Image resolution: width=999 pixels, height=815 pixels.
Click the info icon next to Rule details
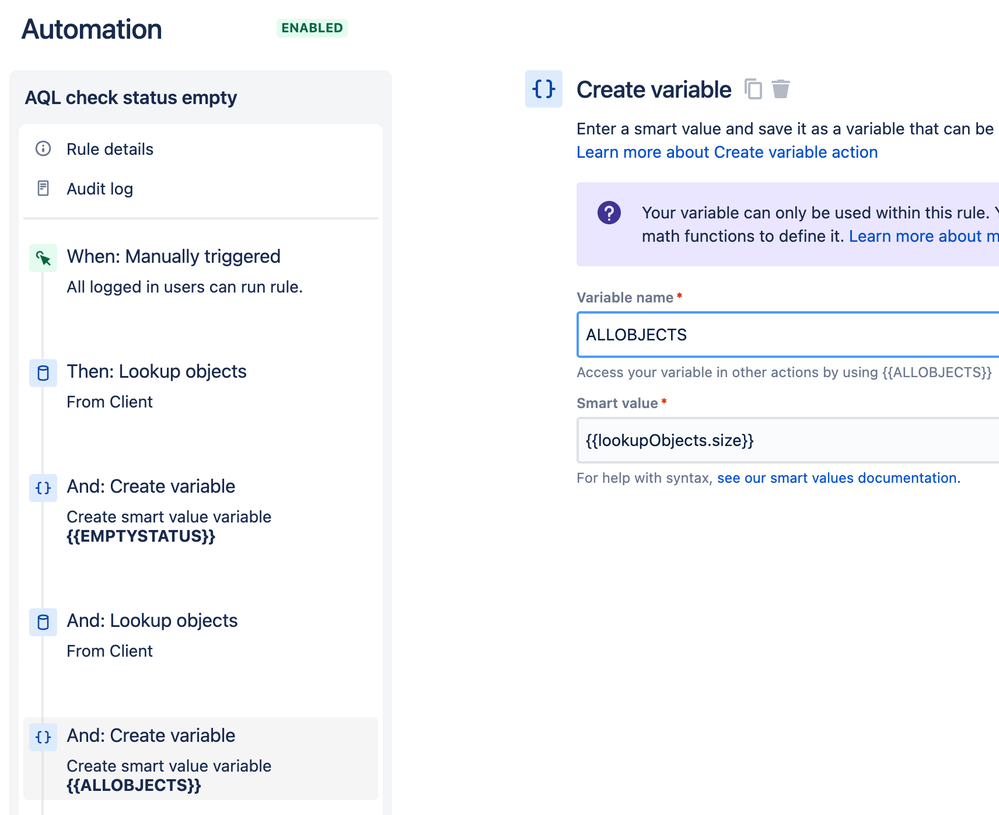41,149
